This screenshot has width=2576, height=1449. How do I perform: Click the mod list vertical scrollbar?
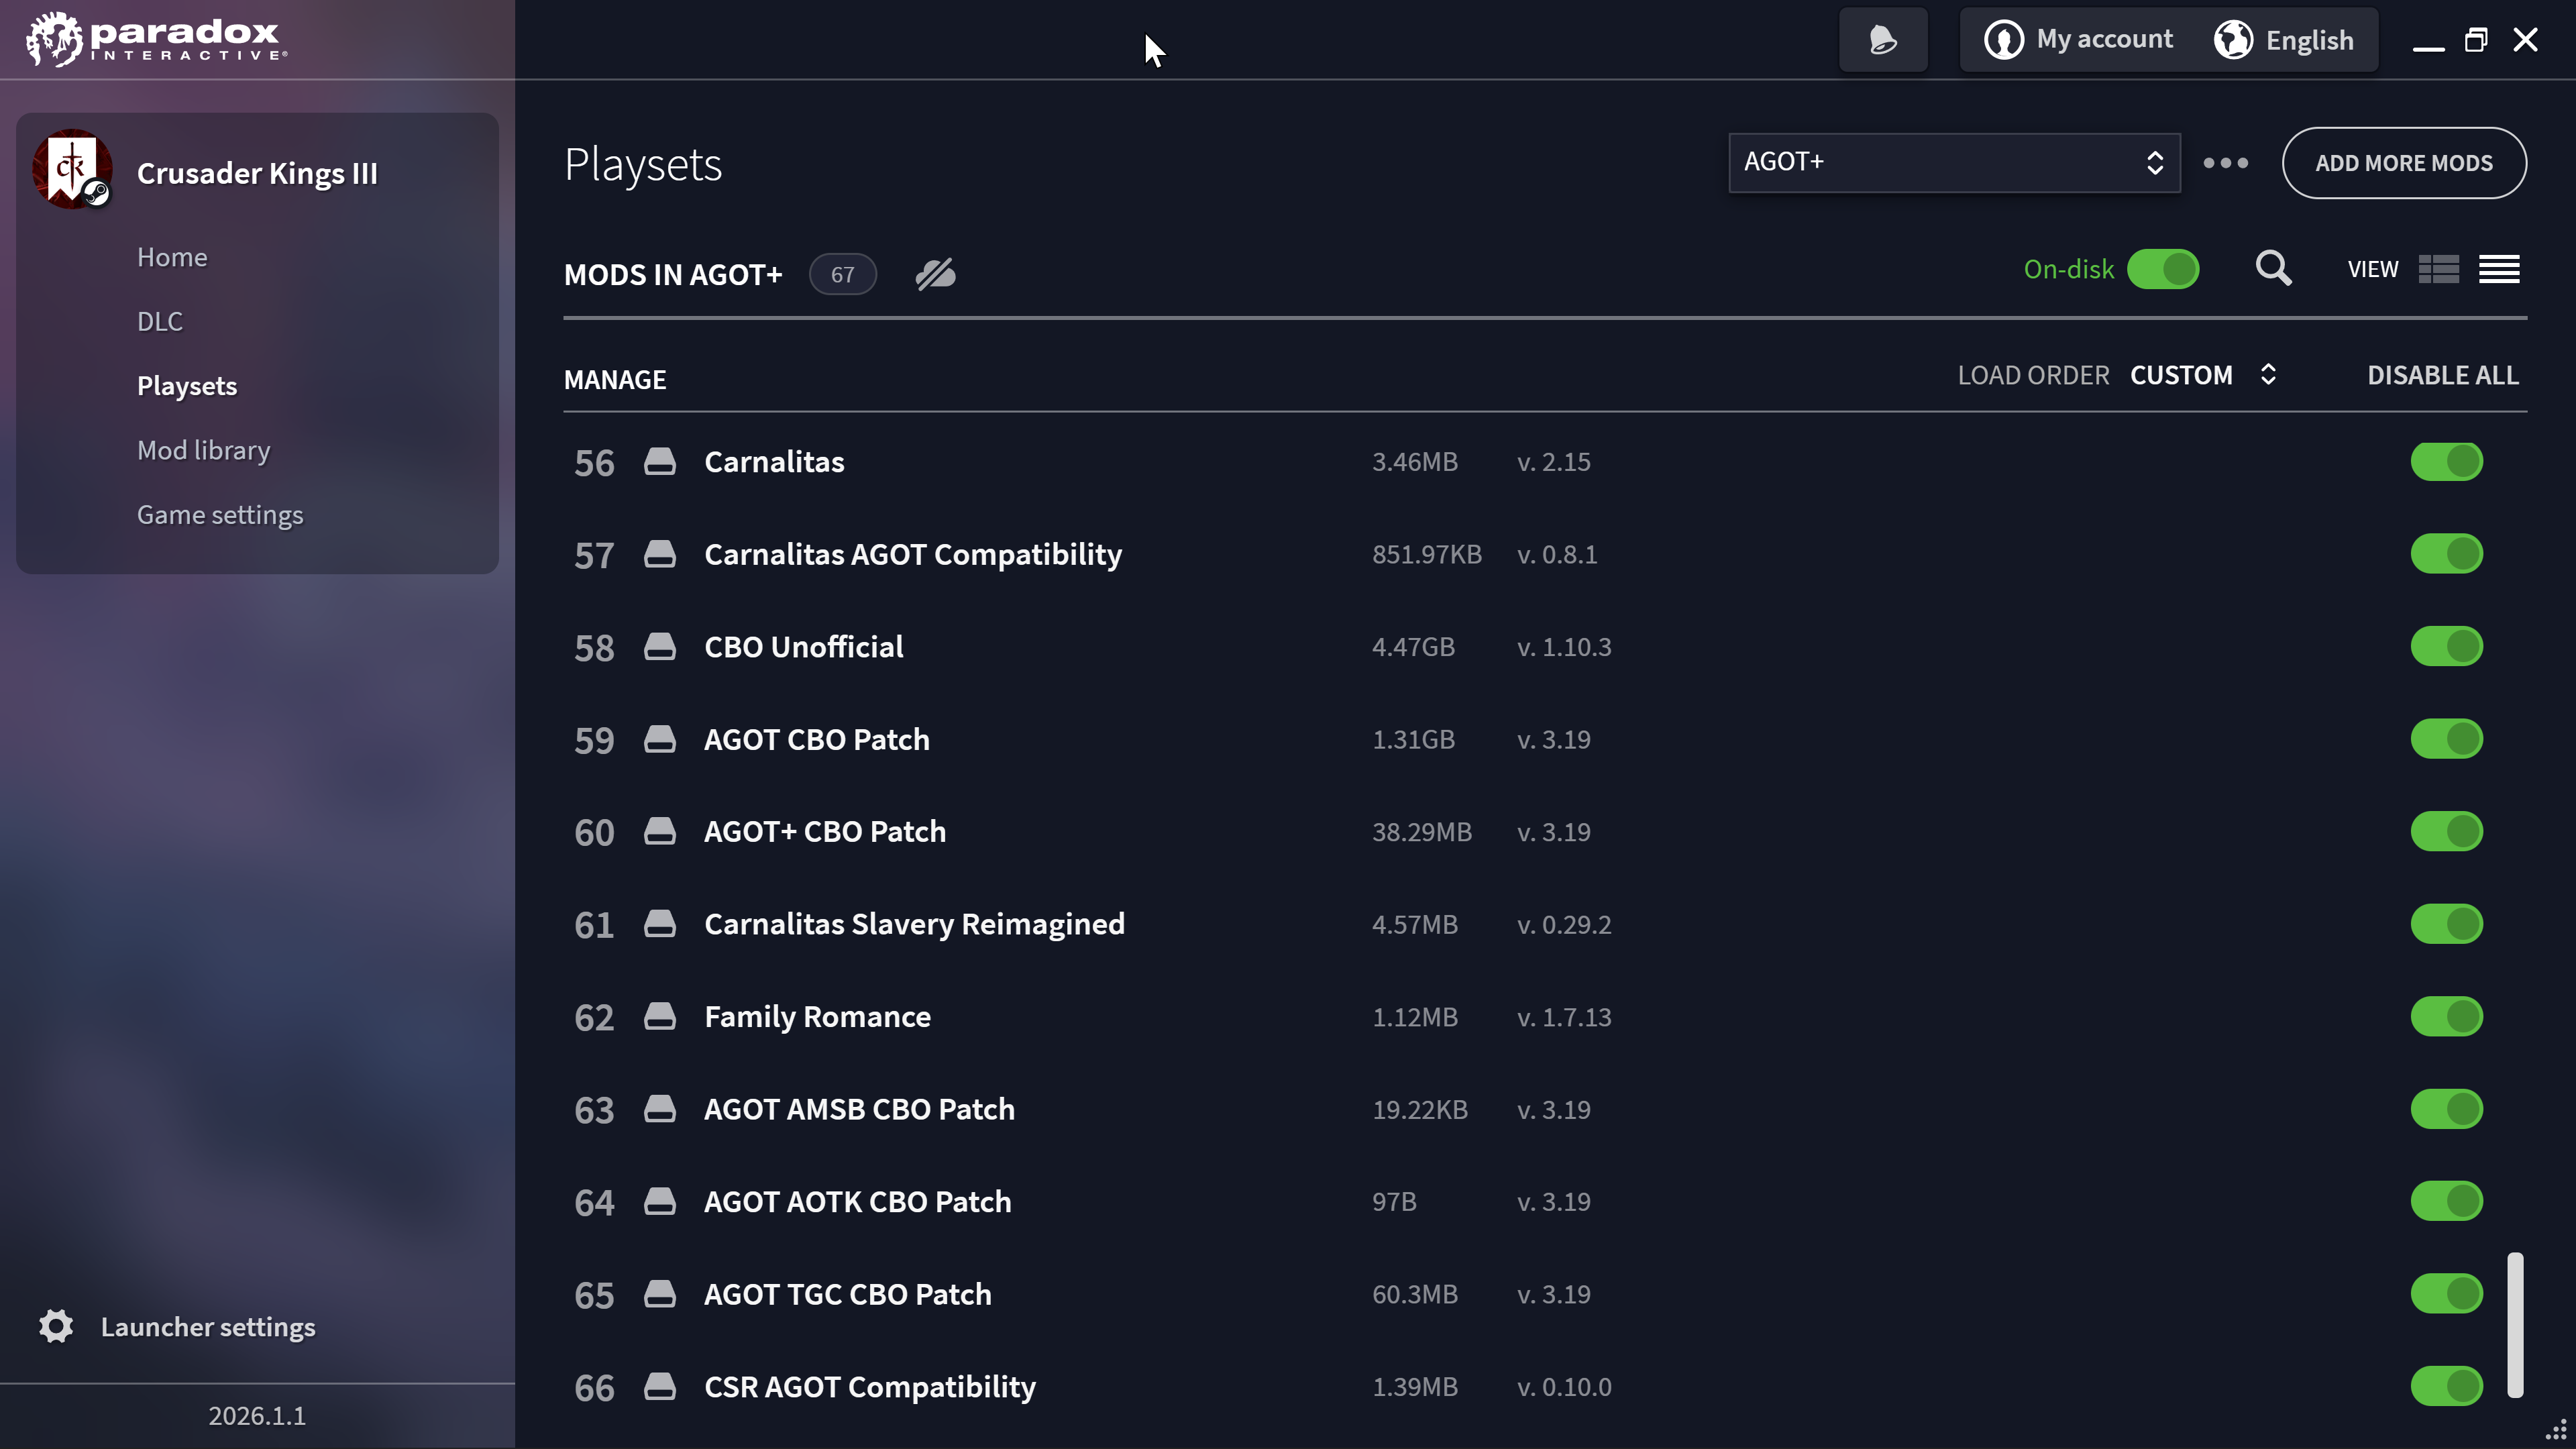point(2515,1324)
